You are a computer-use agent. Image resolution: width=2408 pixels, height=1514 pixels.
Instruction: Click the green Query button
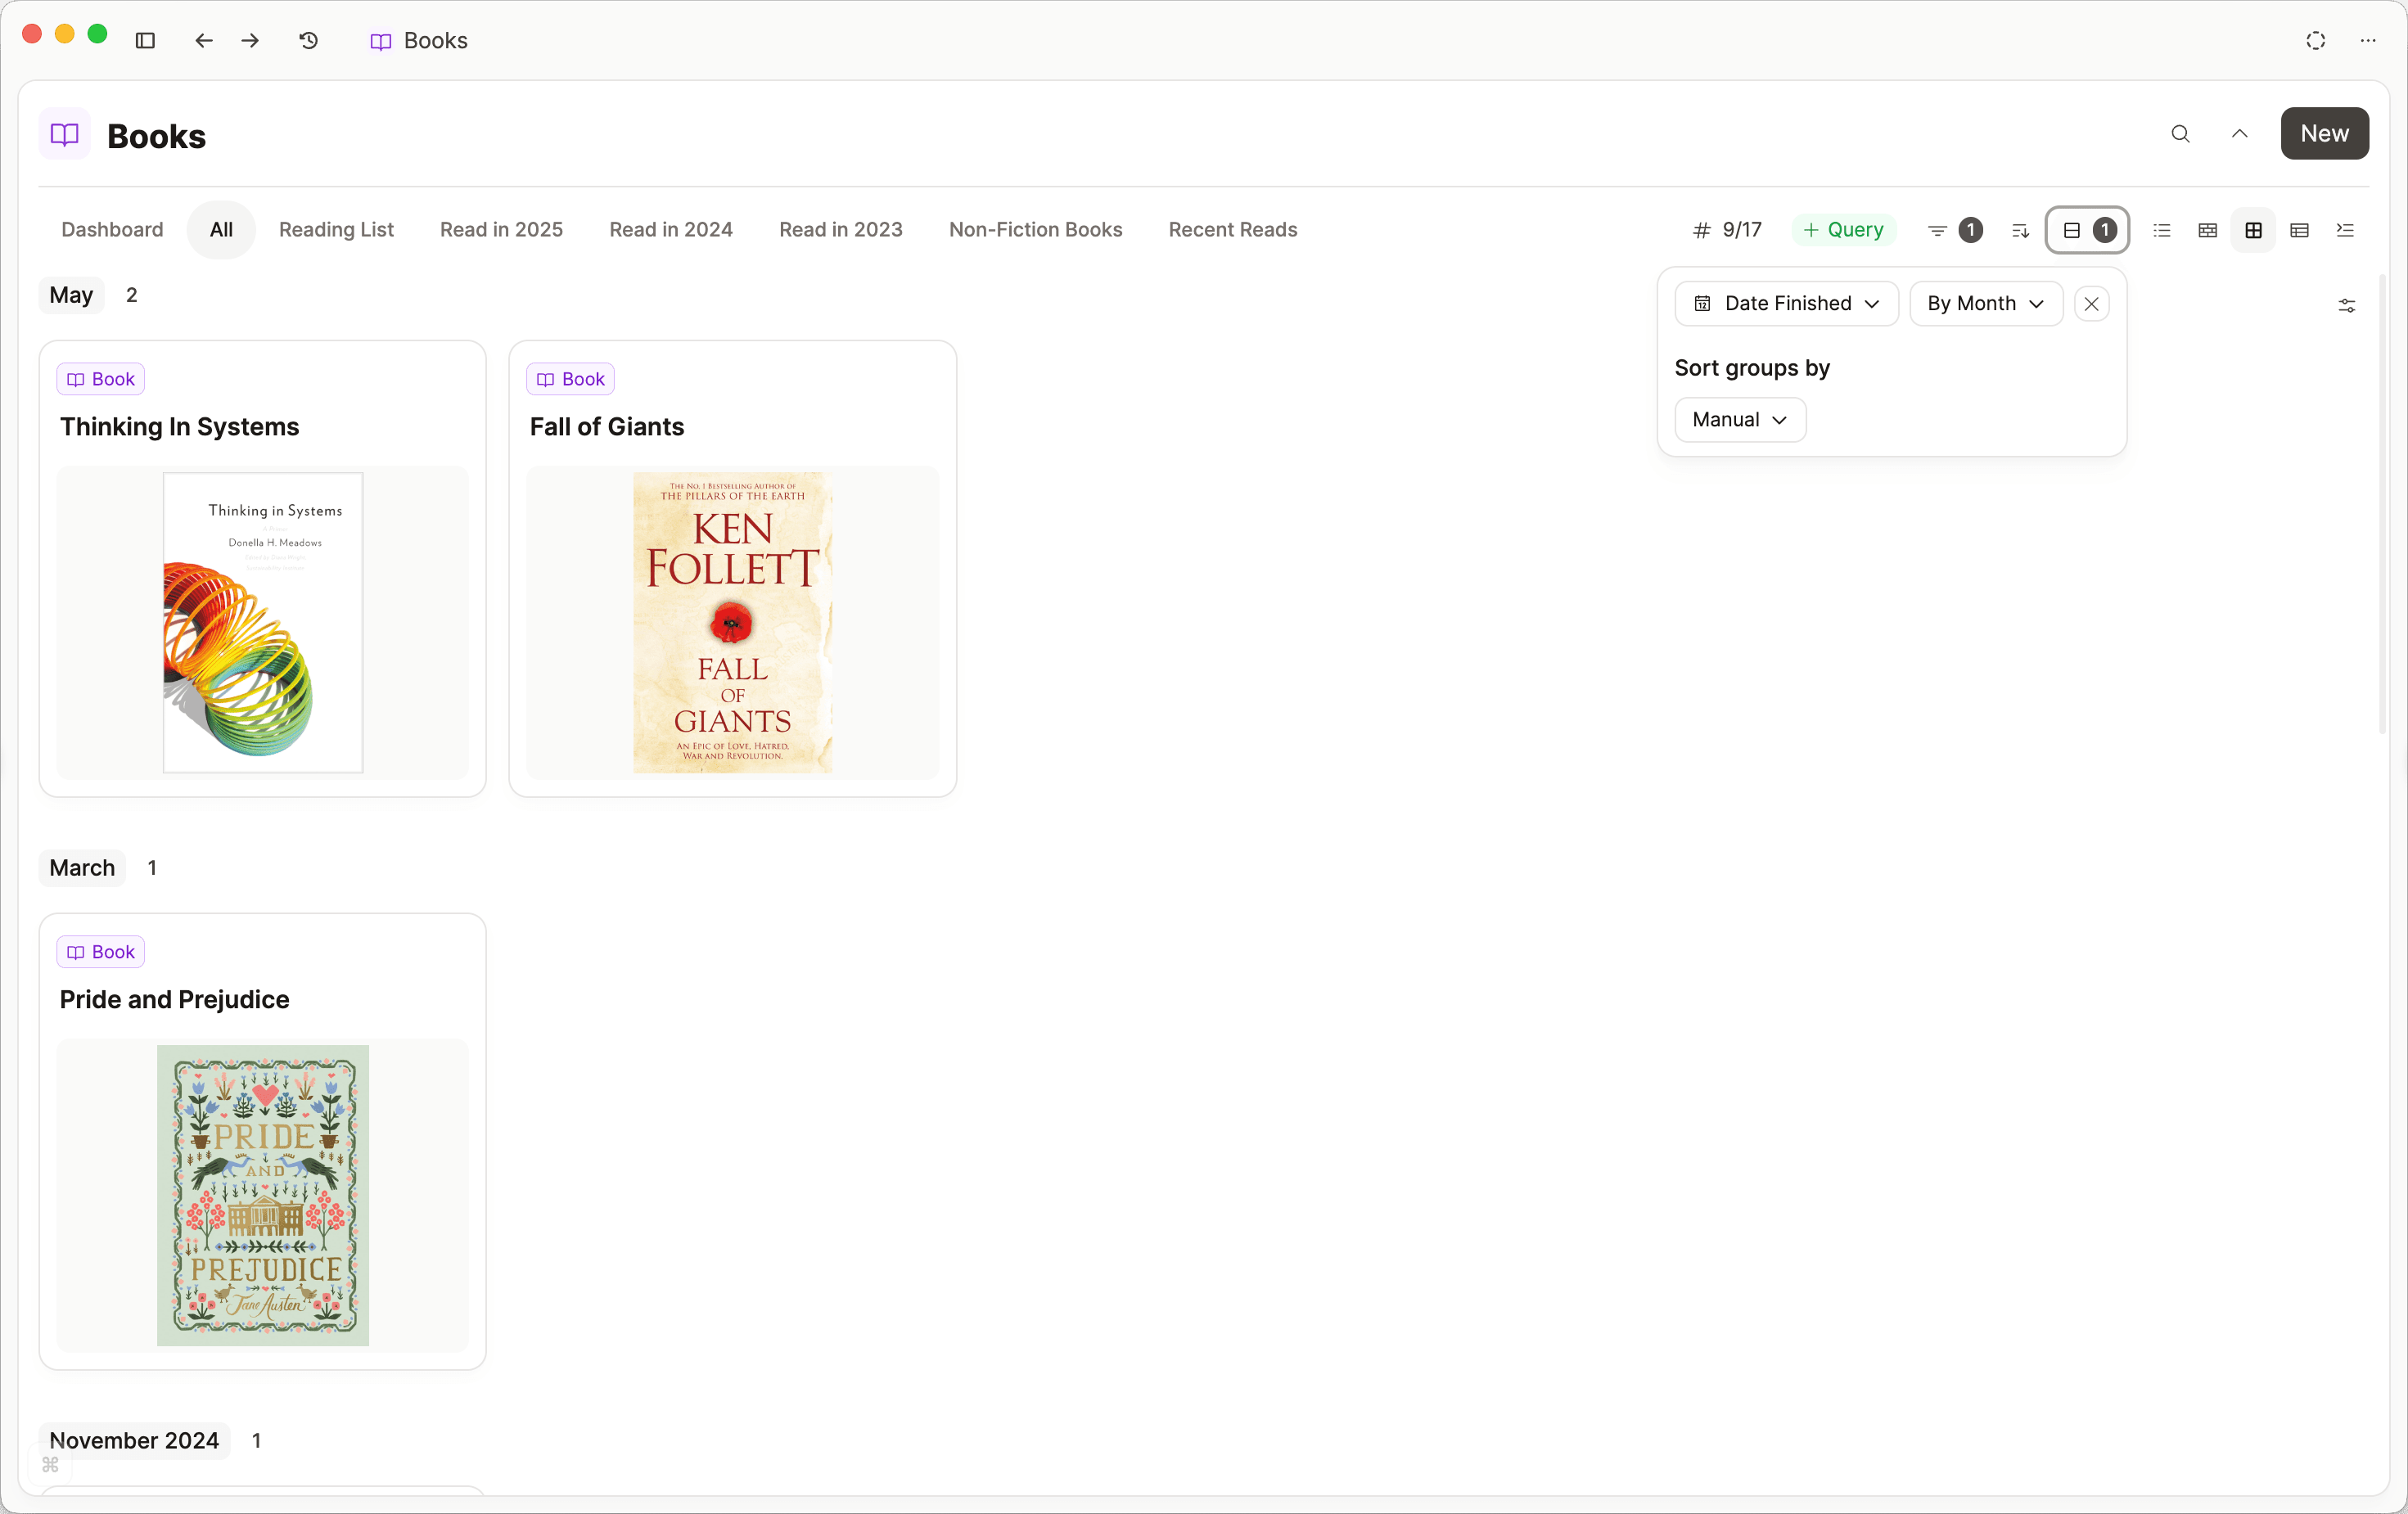(1843, 229)
